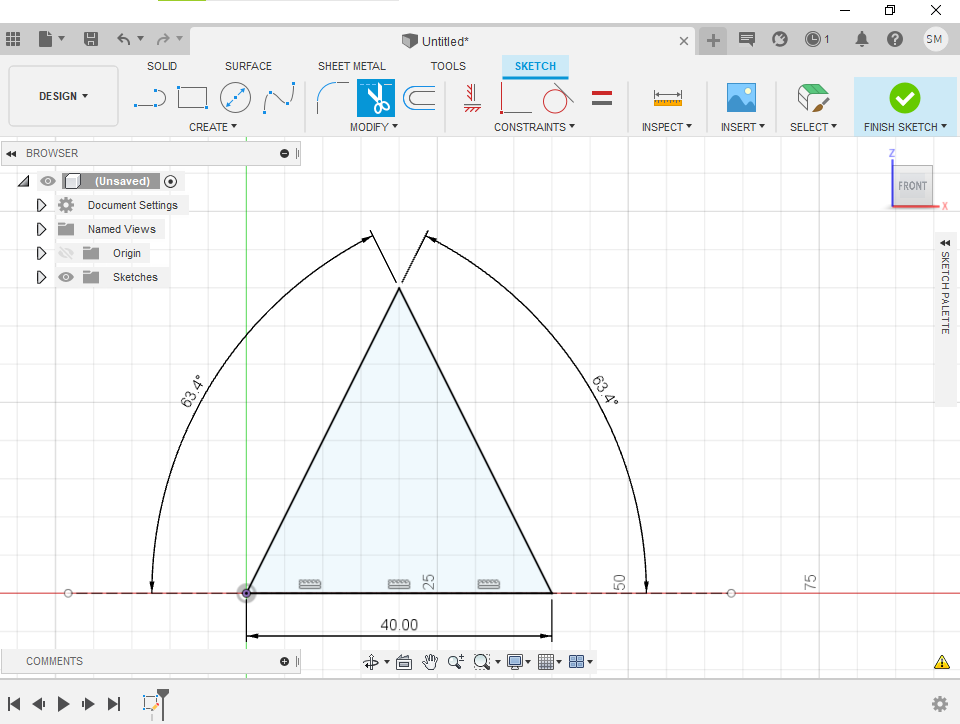
Task: Apply Coincident/fix constraint icon
Action: (x=471, y=98)
